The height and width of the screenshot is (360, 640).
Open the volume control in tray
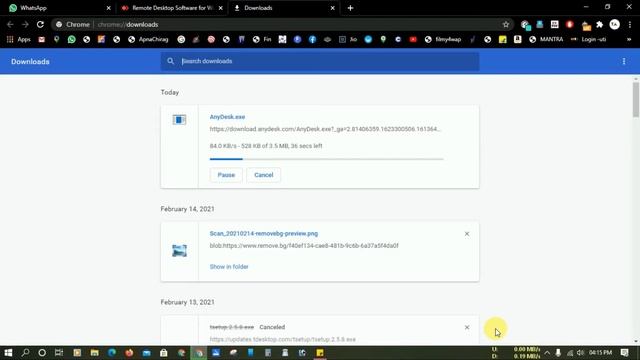pyautogui.click(x=580, y=353)
